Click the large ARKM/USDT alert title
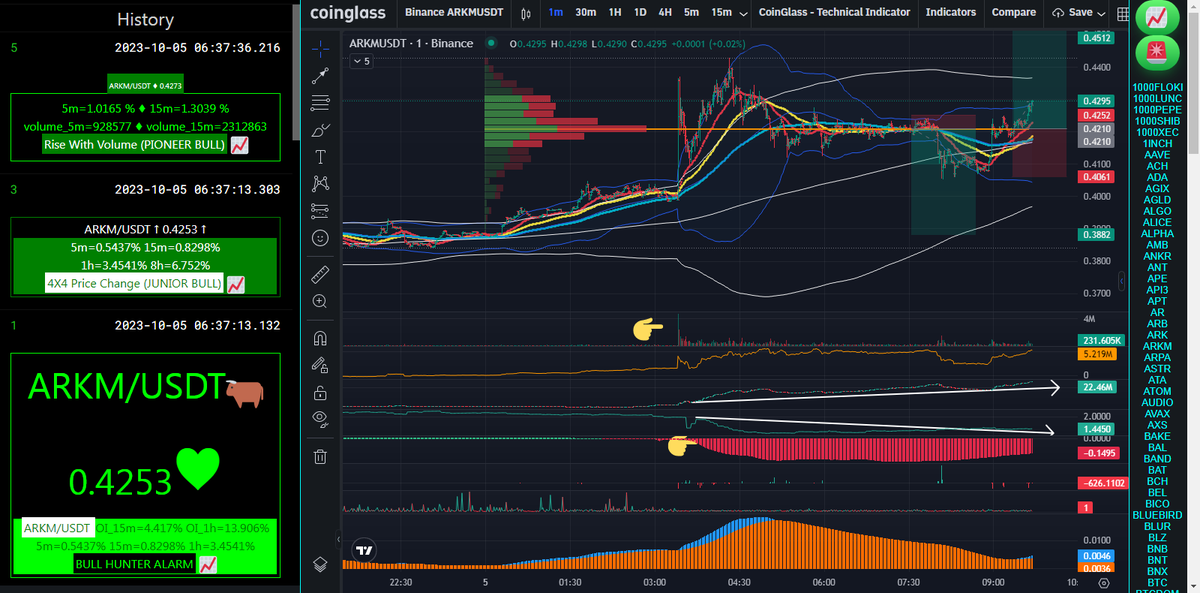Screen dimensions: 1200x593 pos(127,387)
